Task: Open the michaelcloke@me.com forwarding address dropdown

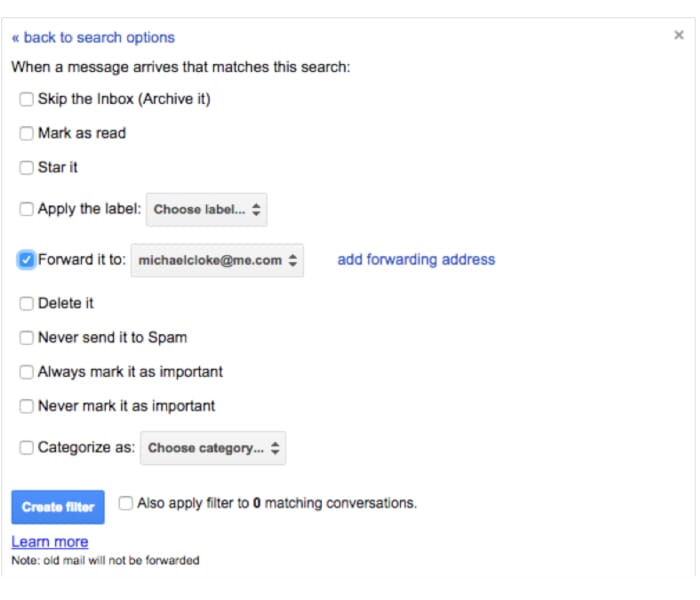Action: click(x=217, y=260)
